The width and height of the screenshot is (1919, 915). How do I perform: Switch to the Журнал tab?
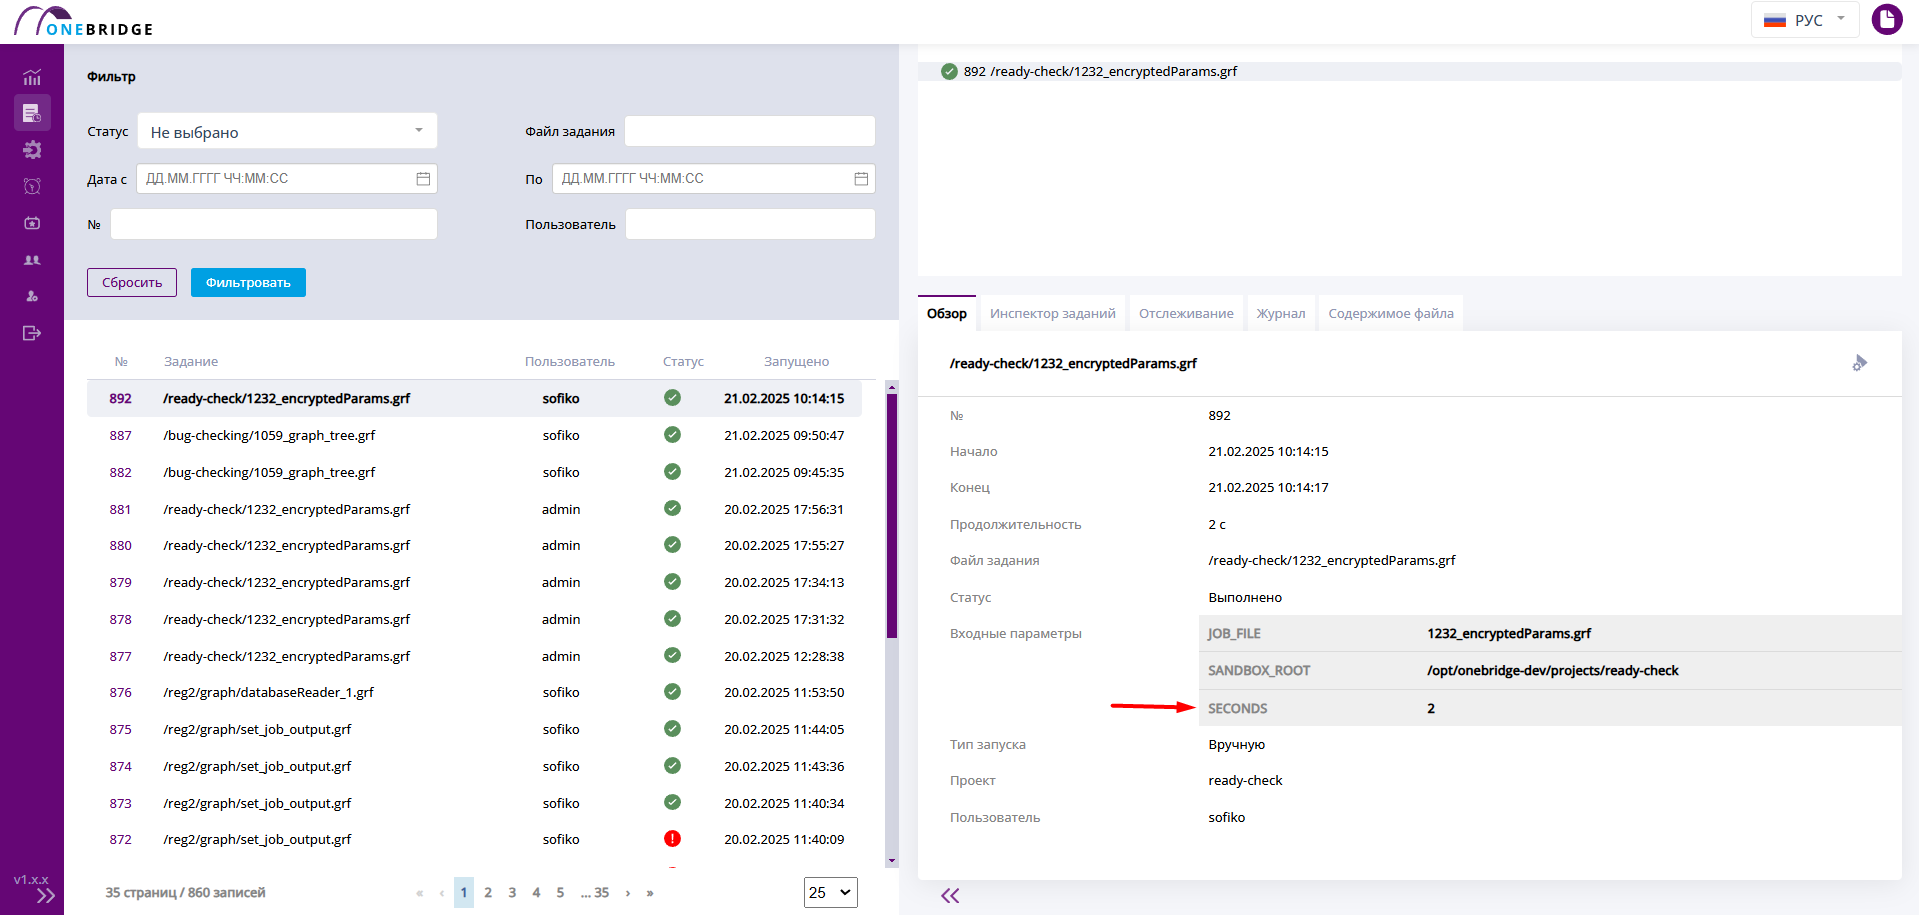point(1281,313)
